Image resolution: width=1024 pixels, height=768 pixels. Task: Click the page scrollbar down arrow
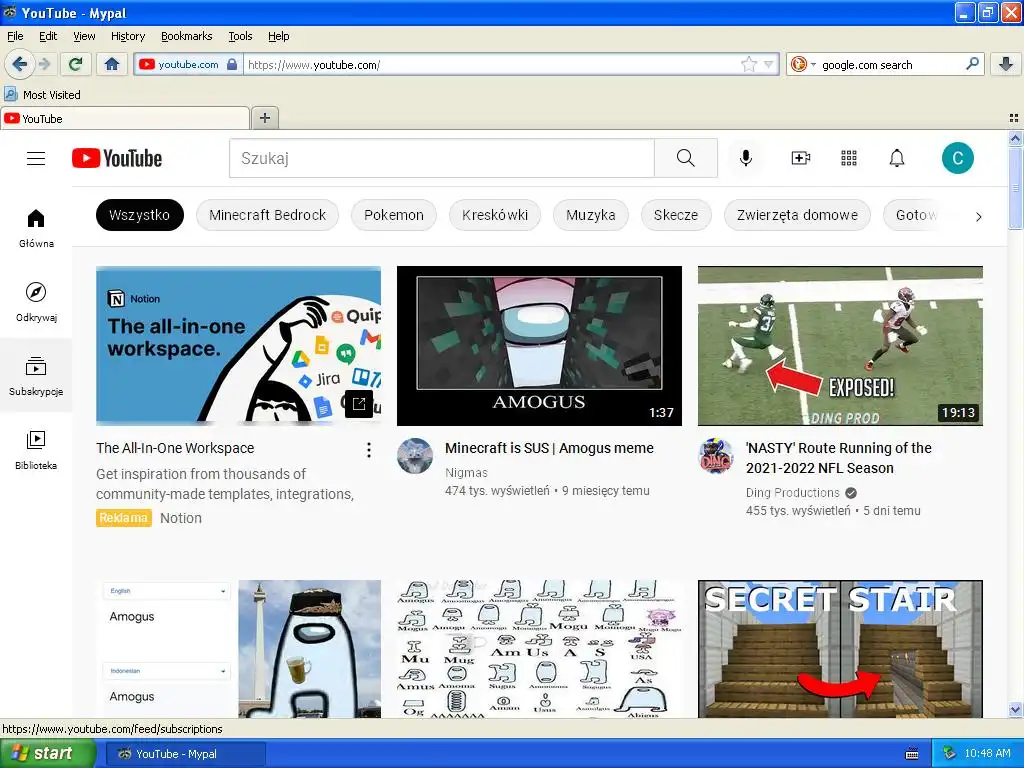coord(1015,710)
